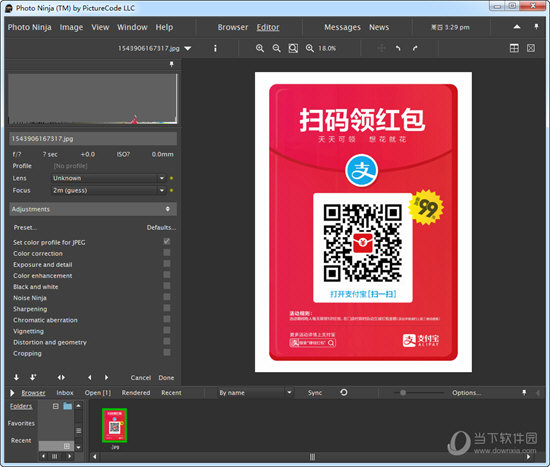Toggle before/after compare arrows
Viewport: 550px width, 467px height.
[x=61, y=378]
